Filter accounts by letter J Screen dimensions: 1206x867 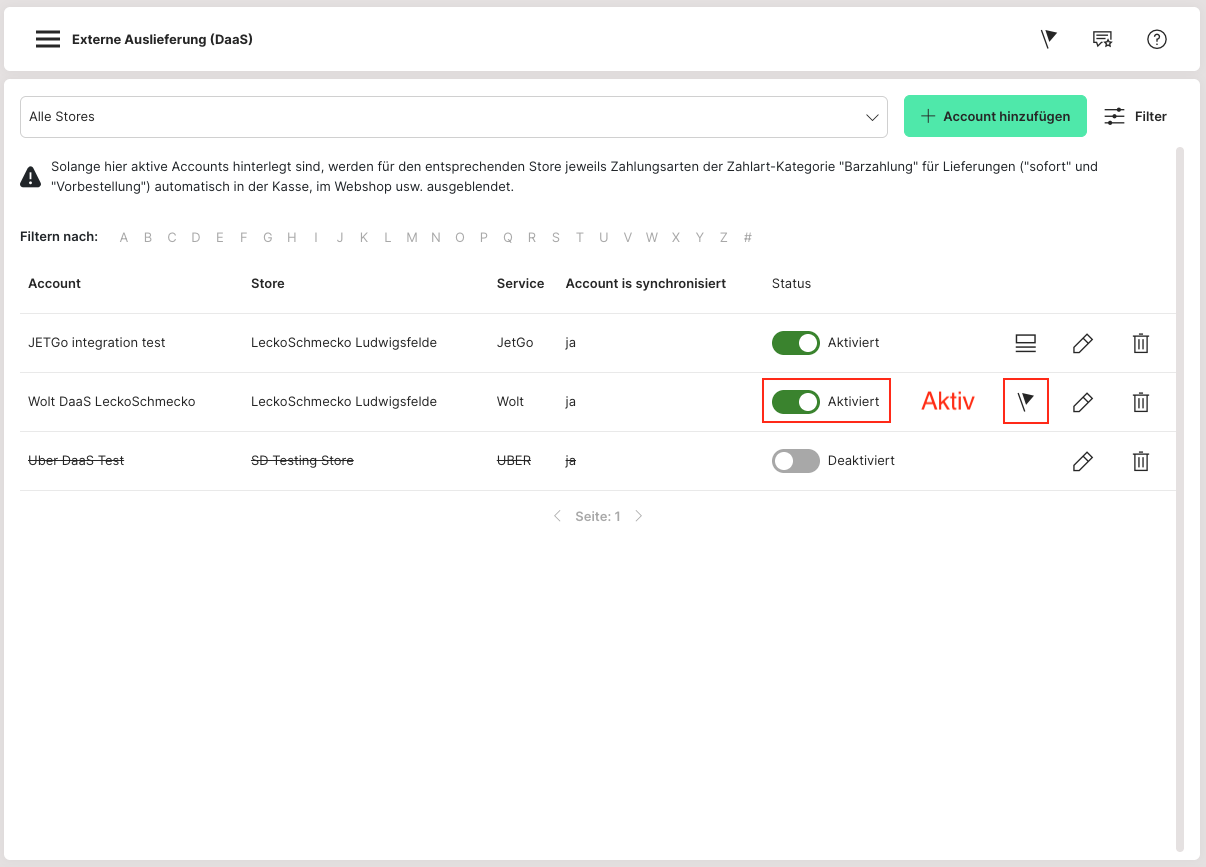340,237
